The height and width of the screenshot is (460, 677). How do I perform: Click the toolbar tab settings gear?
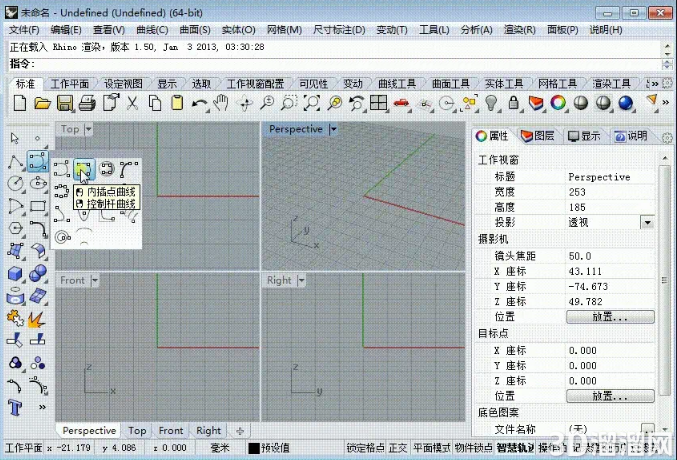pyautogui.click(x=667, y=83)
